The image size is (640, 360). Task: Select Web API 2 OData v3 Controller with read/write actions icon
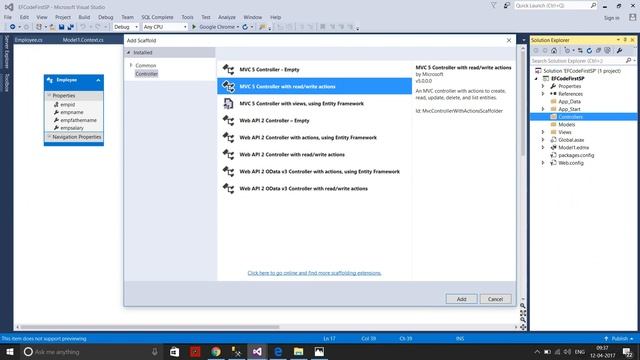pos(228,189)
